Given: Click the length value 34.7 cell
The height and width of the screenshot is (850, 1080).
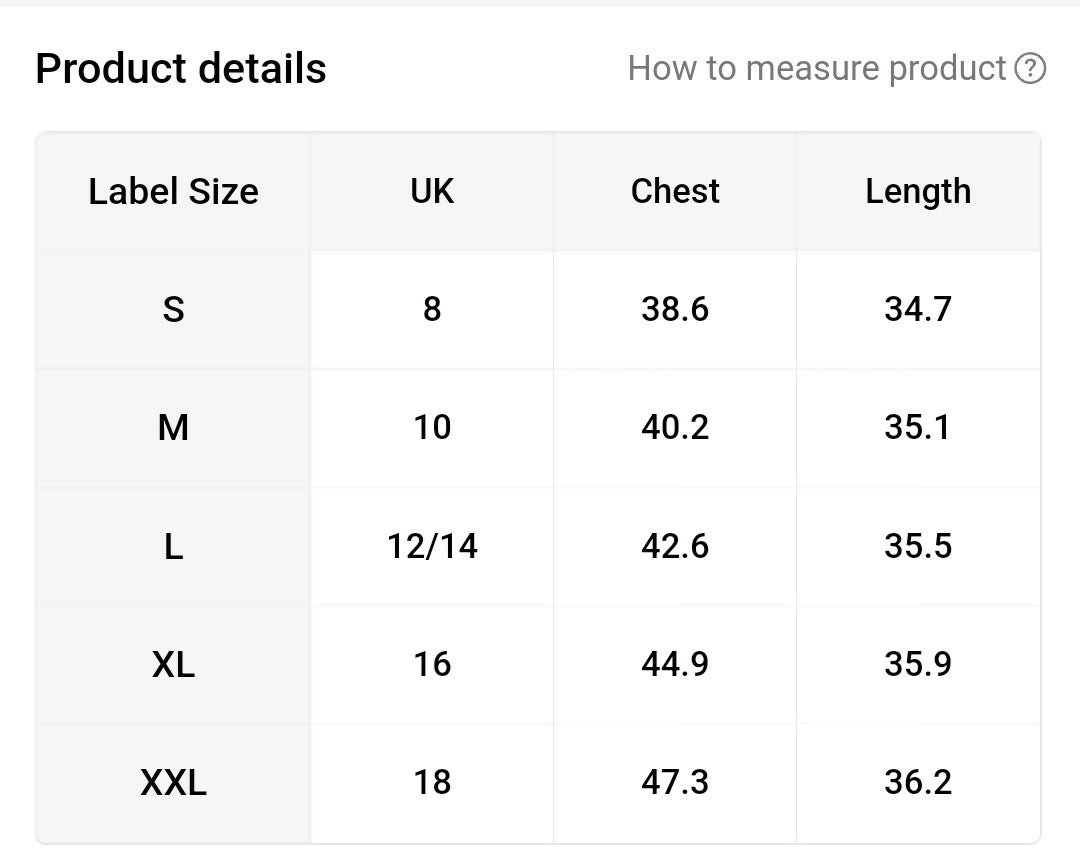Looking at the screenshot, I should pos(918,309).
